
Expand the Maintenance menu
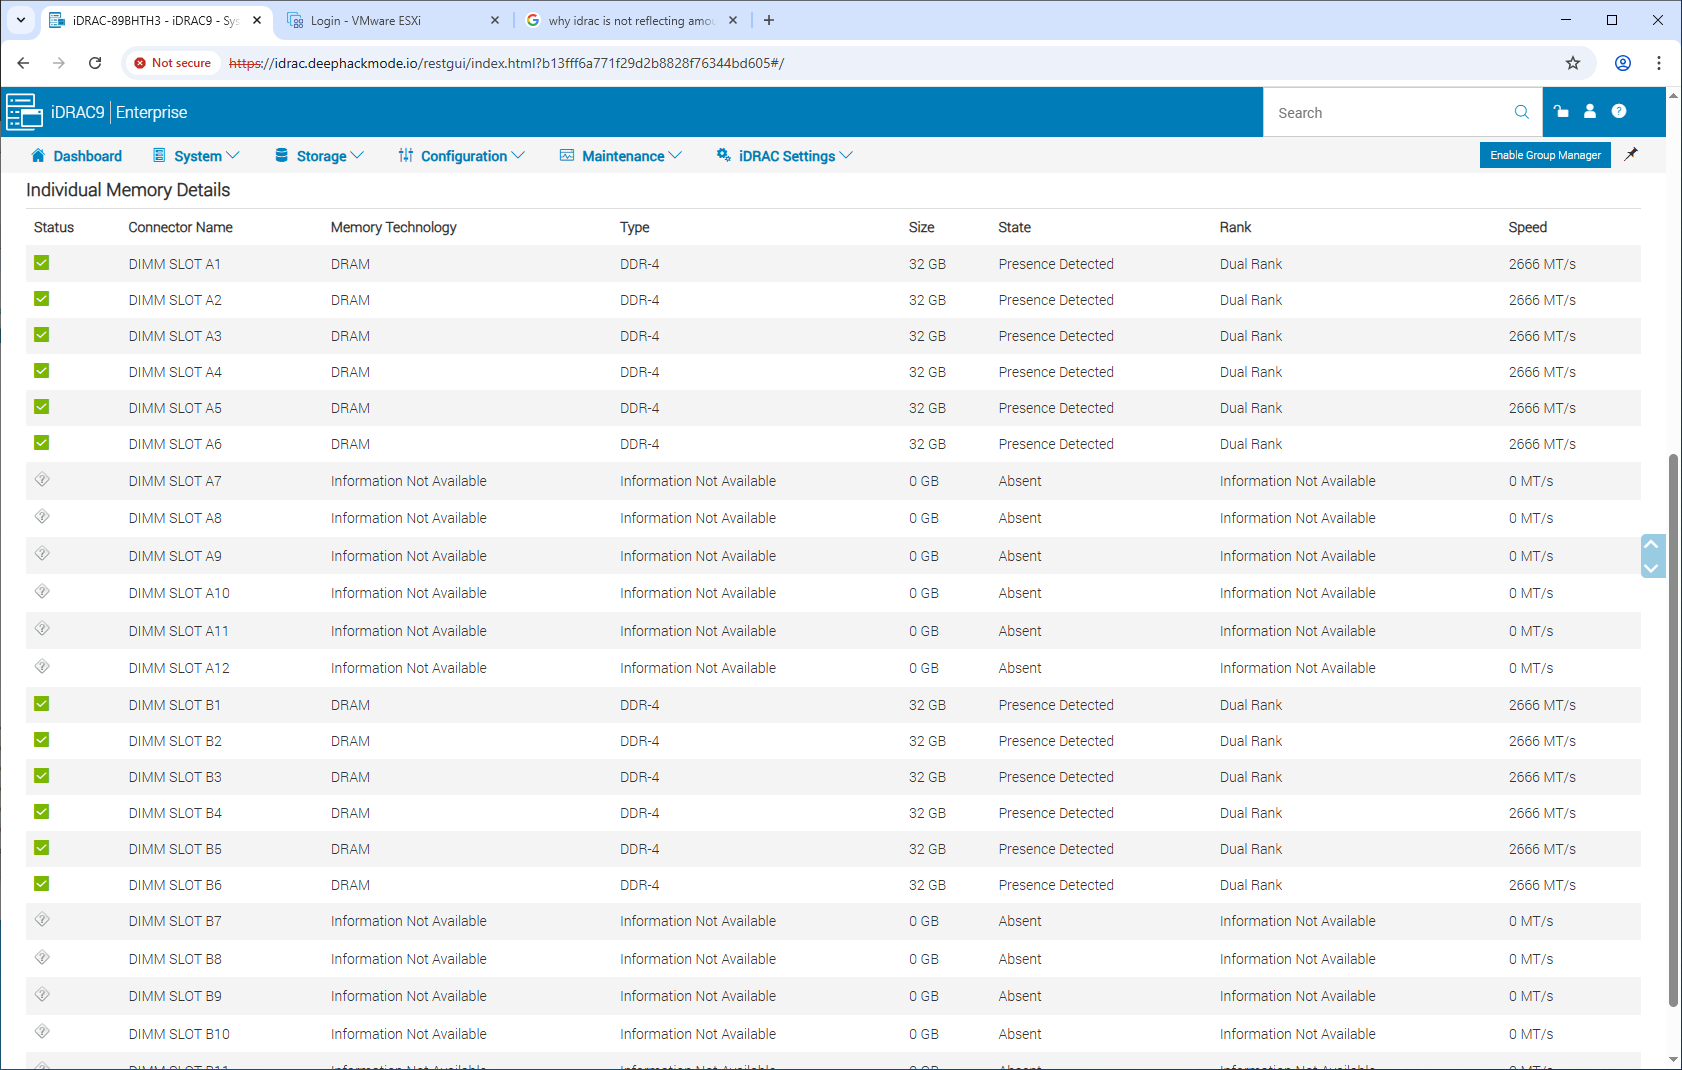tap(621, 156)
